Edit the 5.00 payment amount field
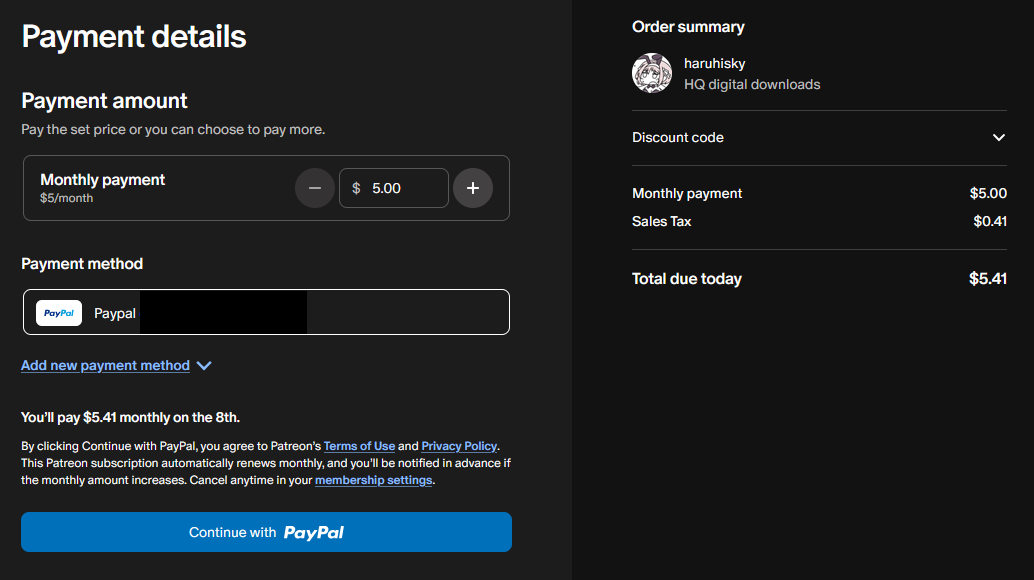This screenshot has width=1034, height=580. point(394,188)
